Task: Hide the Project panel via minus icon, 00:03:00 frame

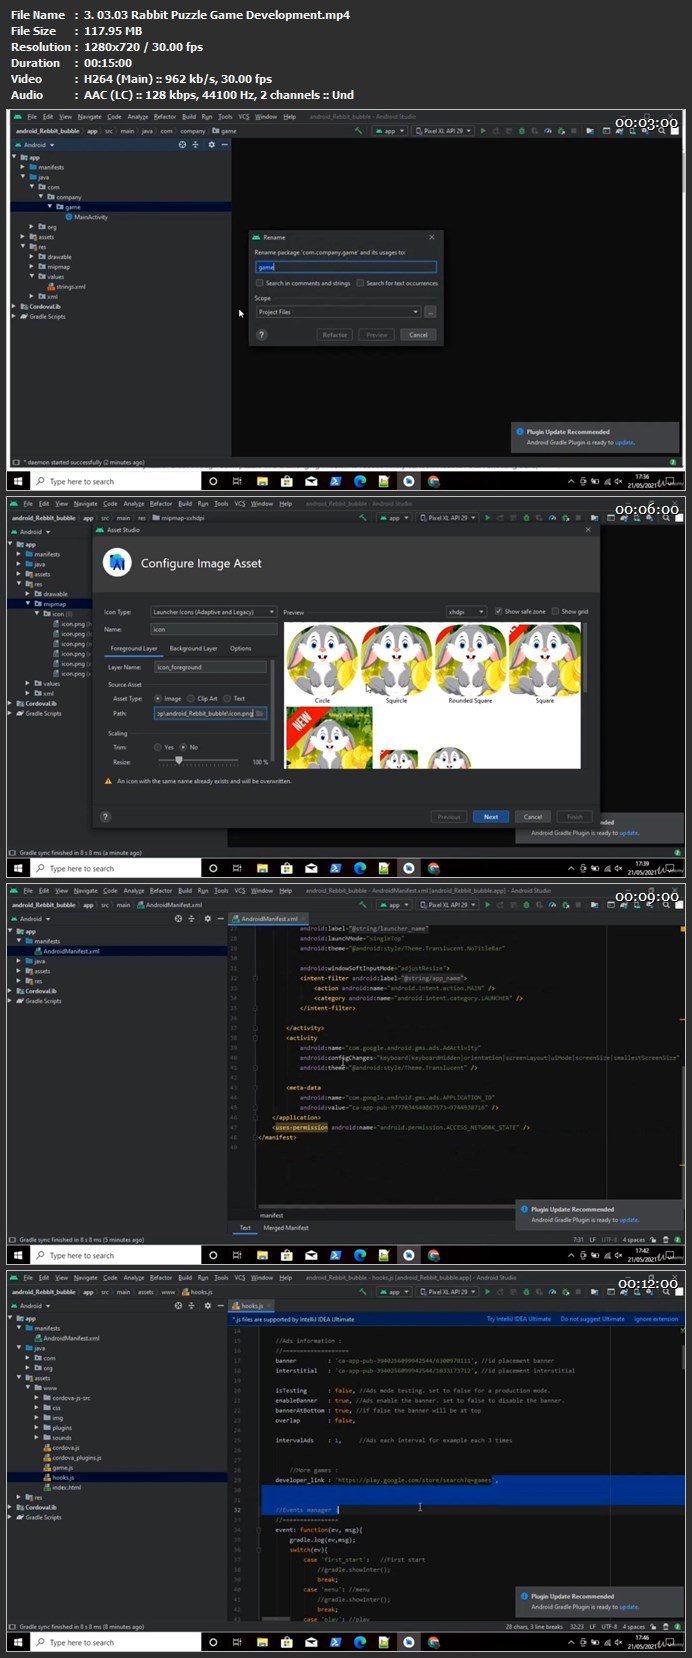Action: 224,144
